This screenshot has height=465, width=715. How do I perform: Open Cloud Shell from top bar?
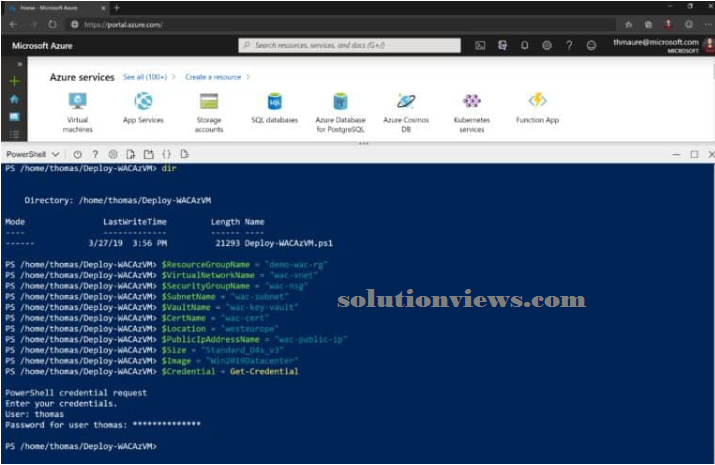coord(480,45)
